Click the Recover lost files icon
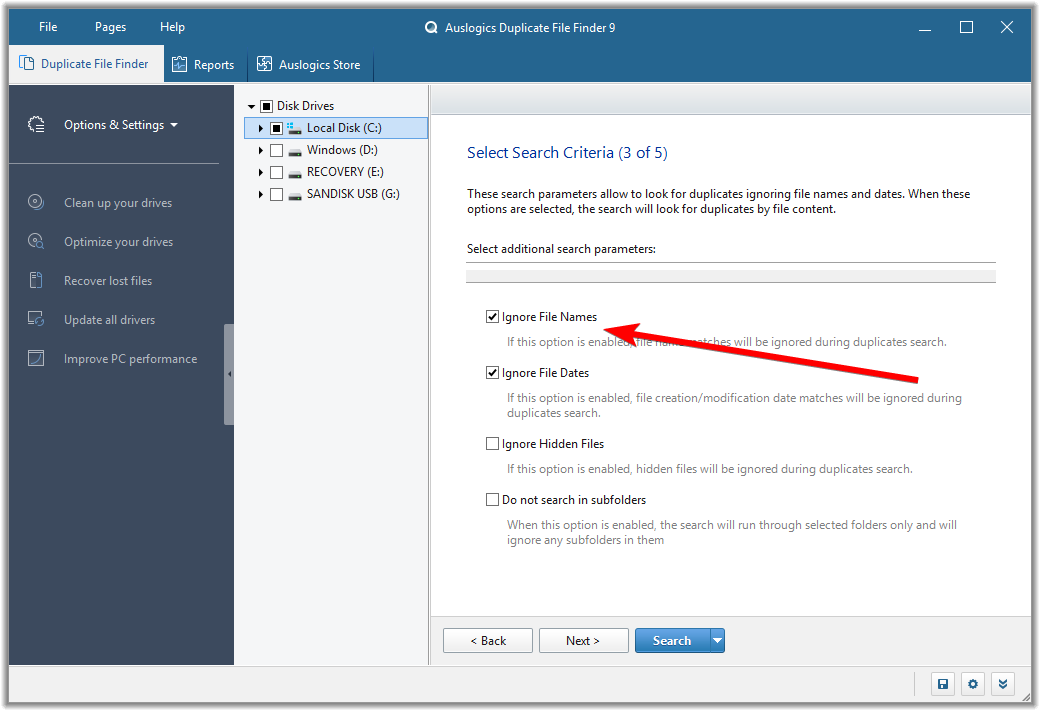The width and height of the screenshot is (1040, 711). [x=36, y=280]
